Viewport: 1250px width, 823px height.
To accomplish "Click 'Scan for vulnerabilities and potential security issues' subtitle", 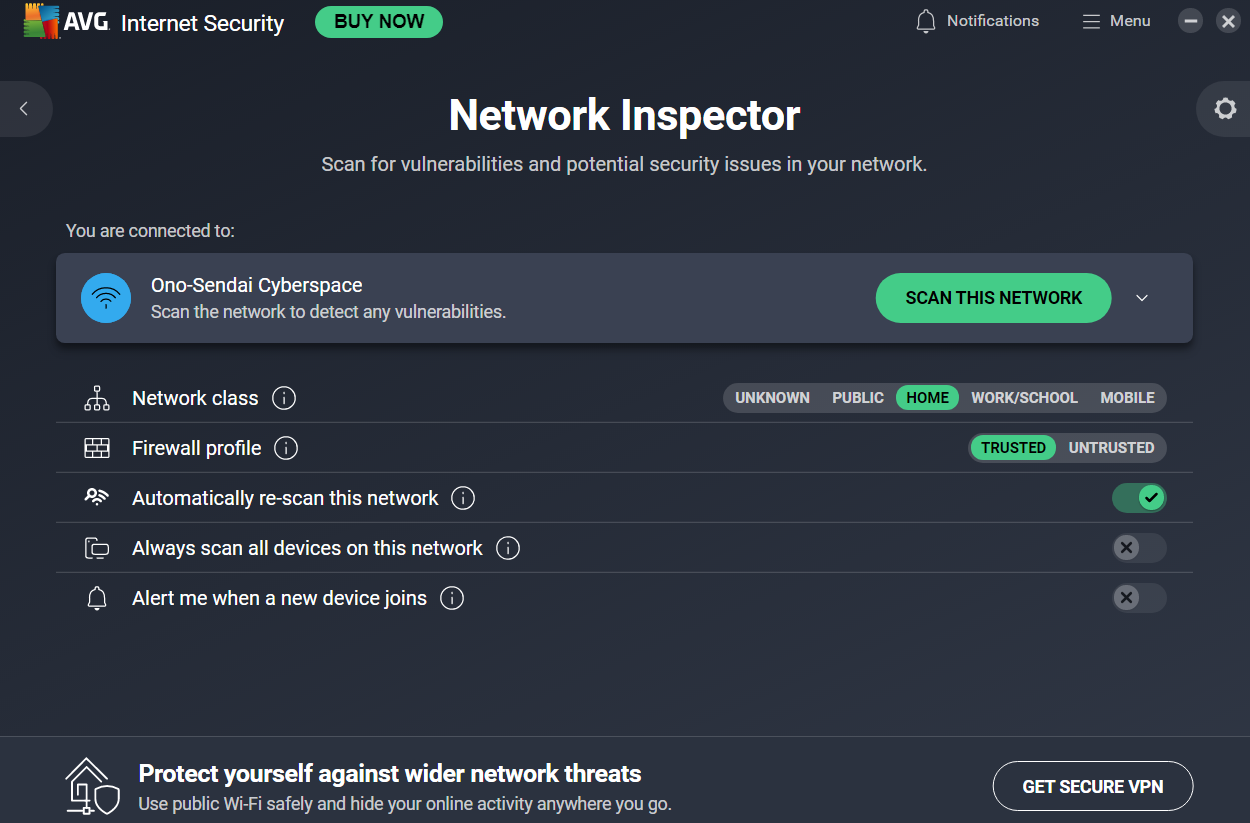I will click(624, 164).
